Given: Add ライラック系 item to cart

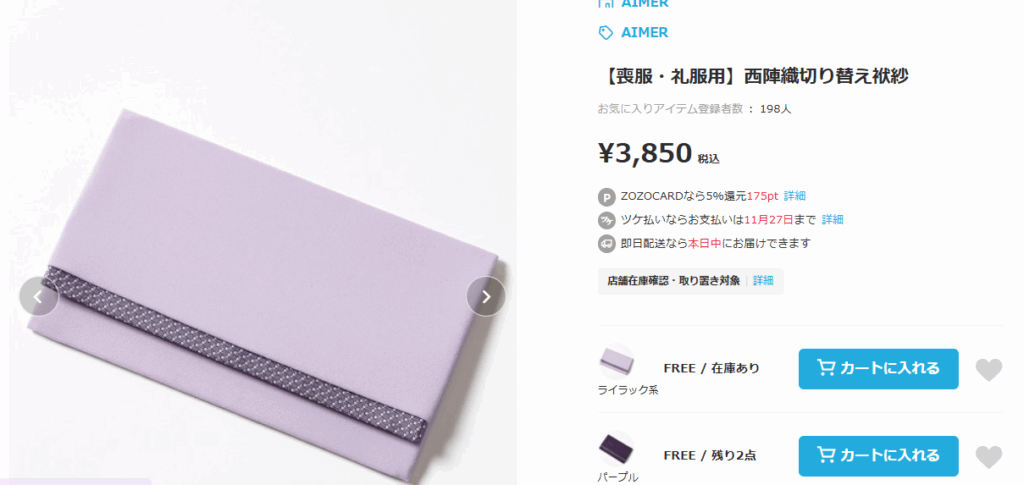Looking at the screenshot, I should pos(878,369).
